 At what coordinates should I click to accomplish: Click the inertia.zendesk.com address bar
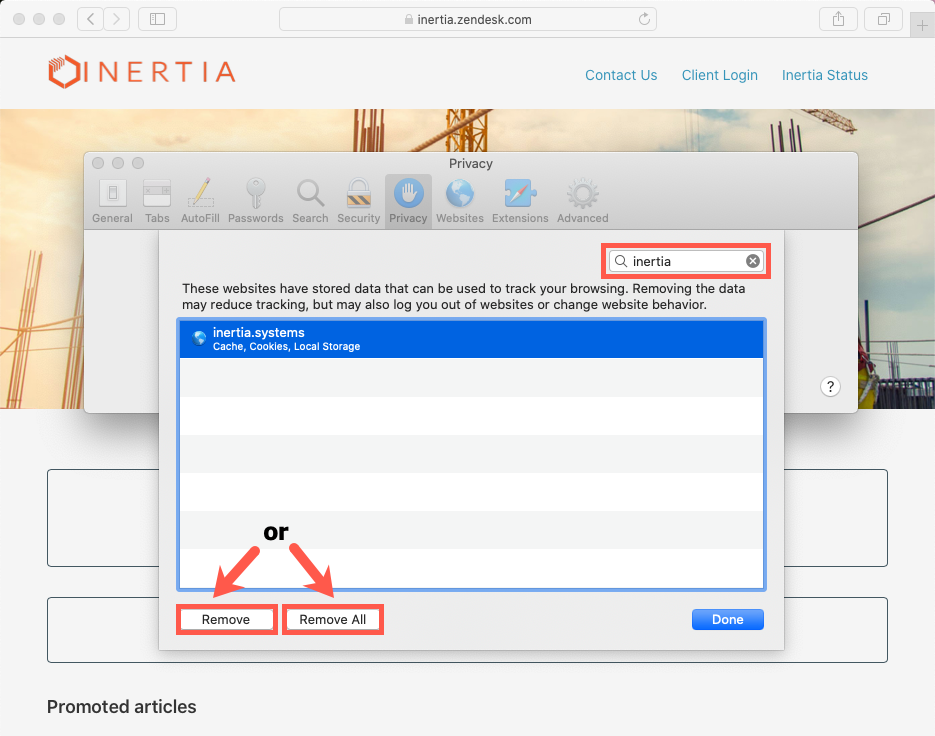coord(468,19)
